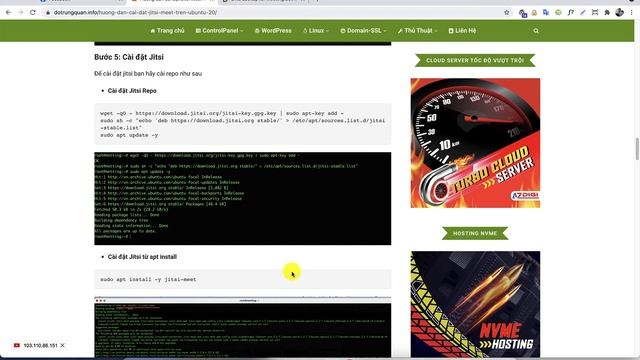640x360 pixels.
Task: Click the translate extension icon
Action: [546, 12]
